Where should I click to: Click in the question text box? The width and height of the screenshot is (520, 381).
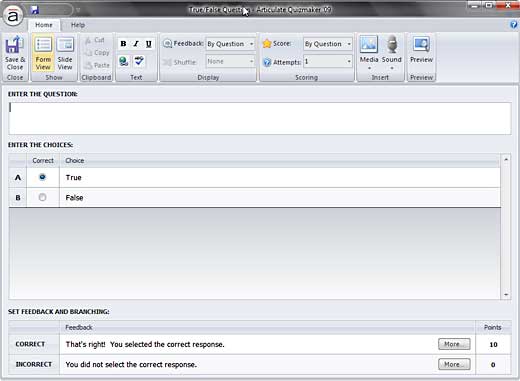[x=260, y=118]
